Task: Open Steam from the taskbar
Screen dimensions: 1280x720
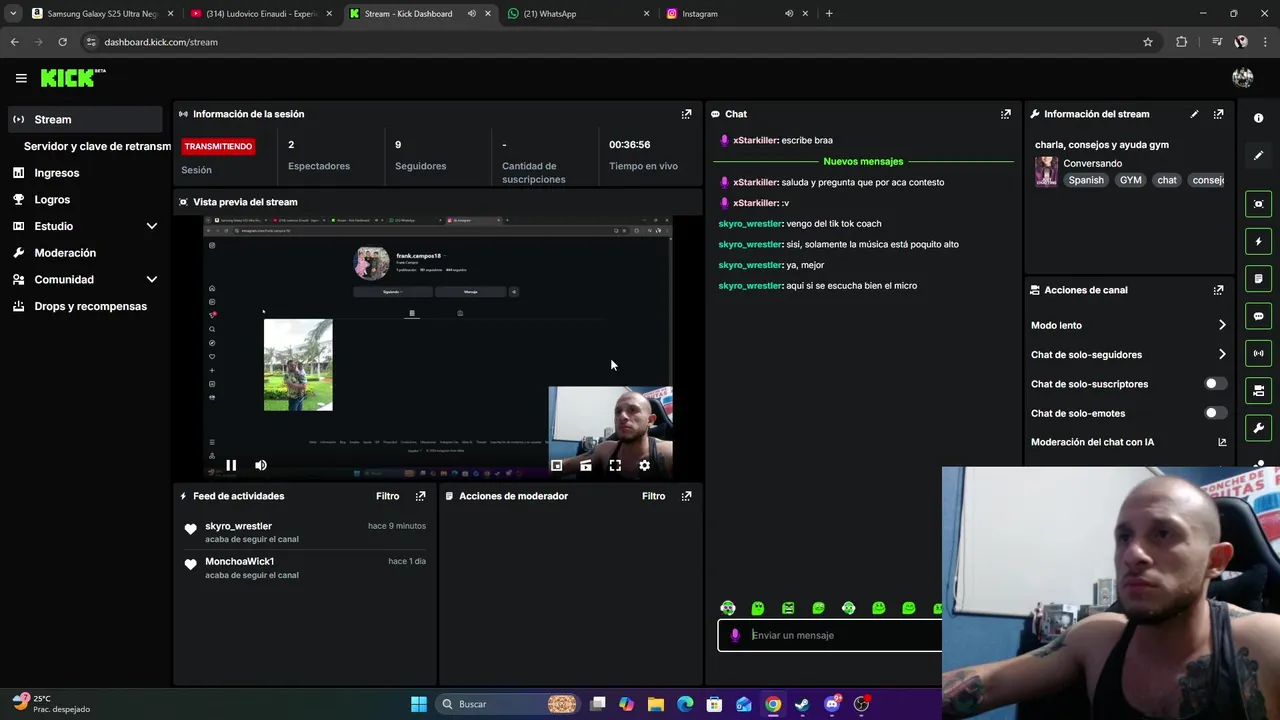Action: [x=802, y=704]
